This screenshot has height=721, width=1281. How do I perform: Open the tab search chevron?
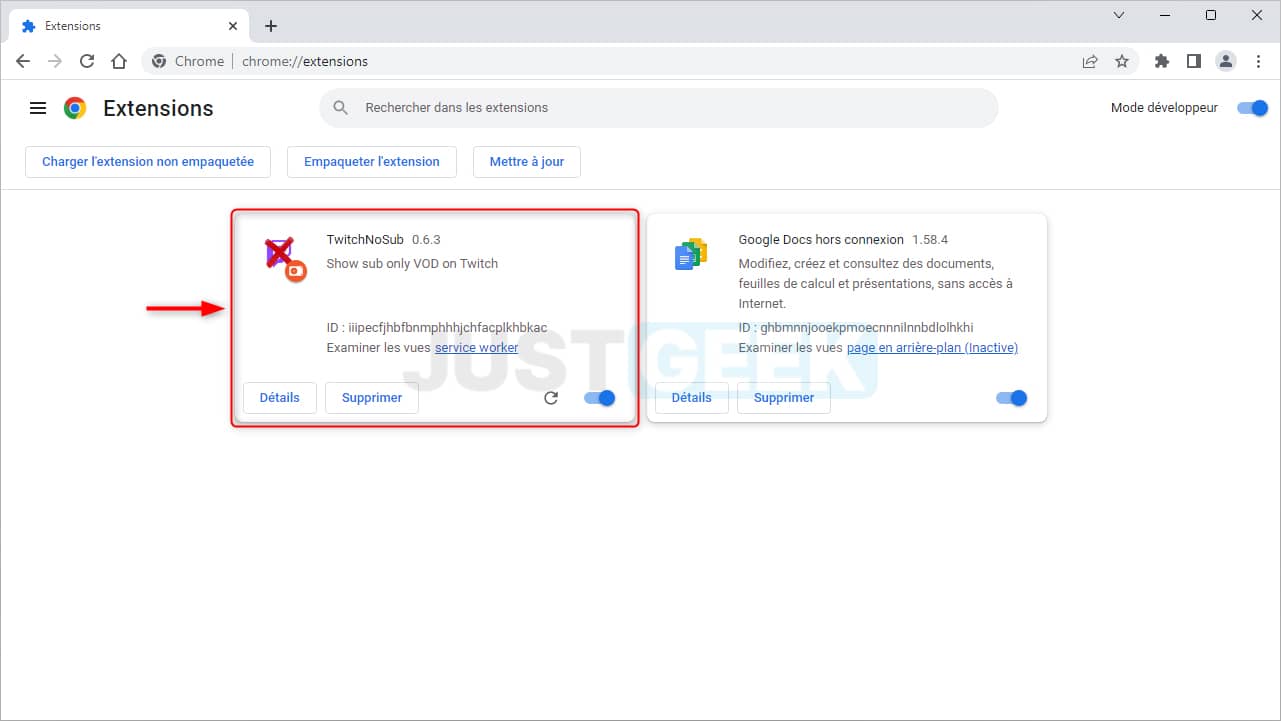[1119, 15]
